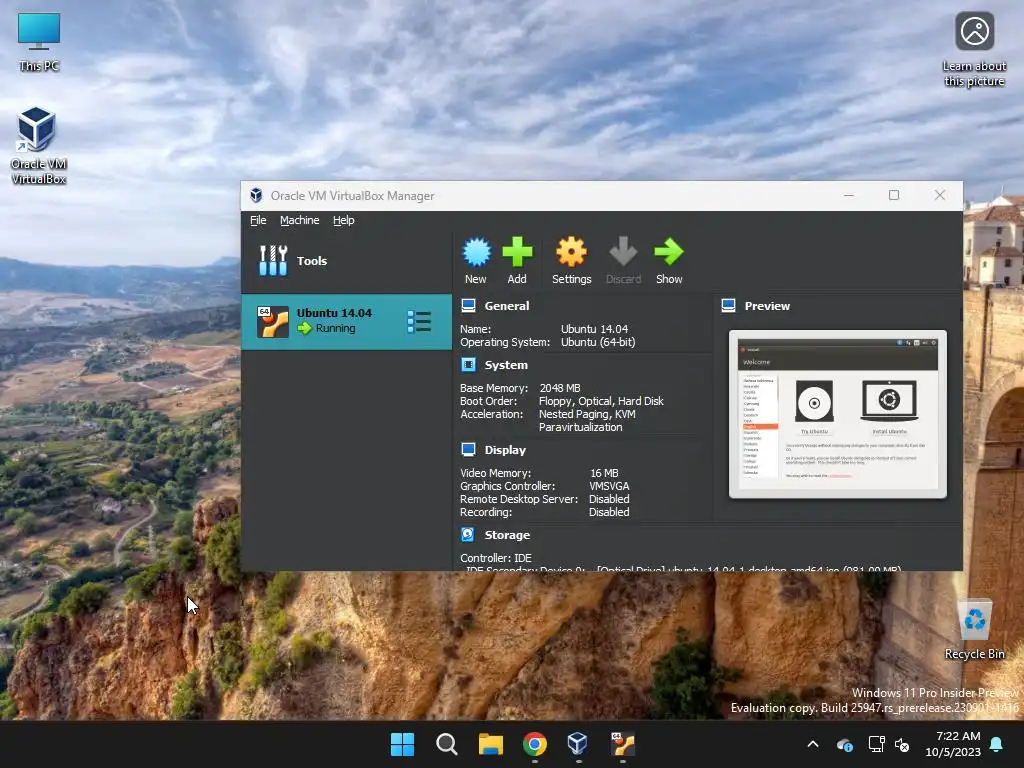Maximize the VirtualBox Manager window
This screenshot has height=768, width=1024.
pos(894,195)
